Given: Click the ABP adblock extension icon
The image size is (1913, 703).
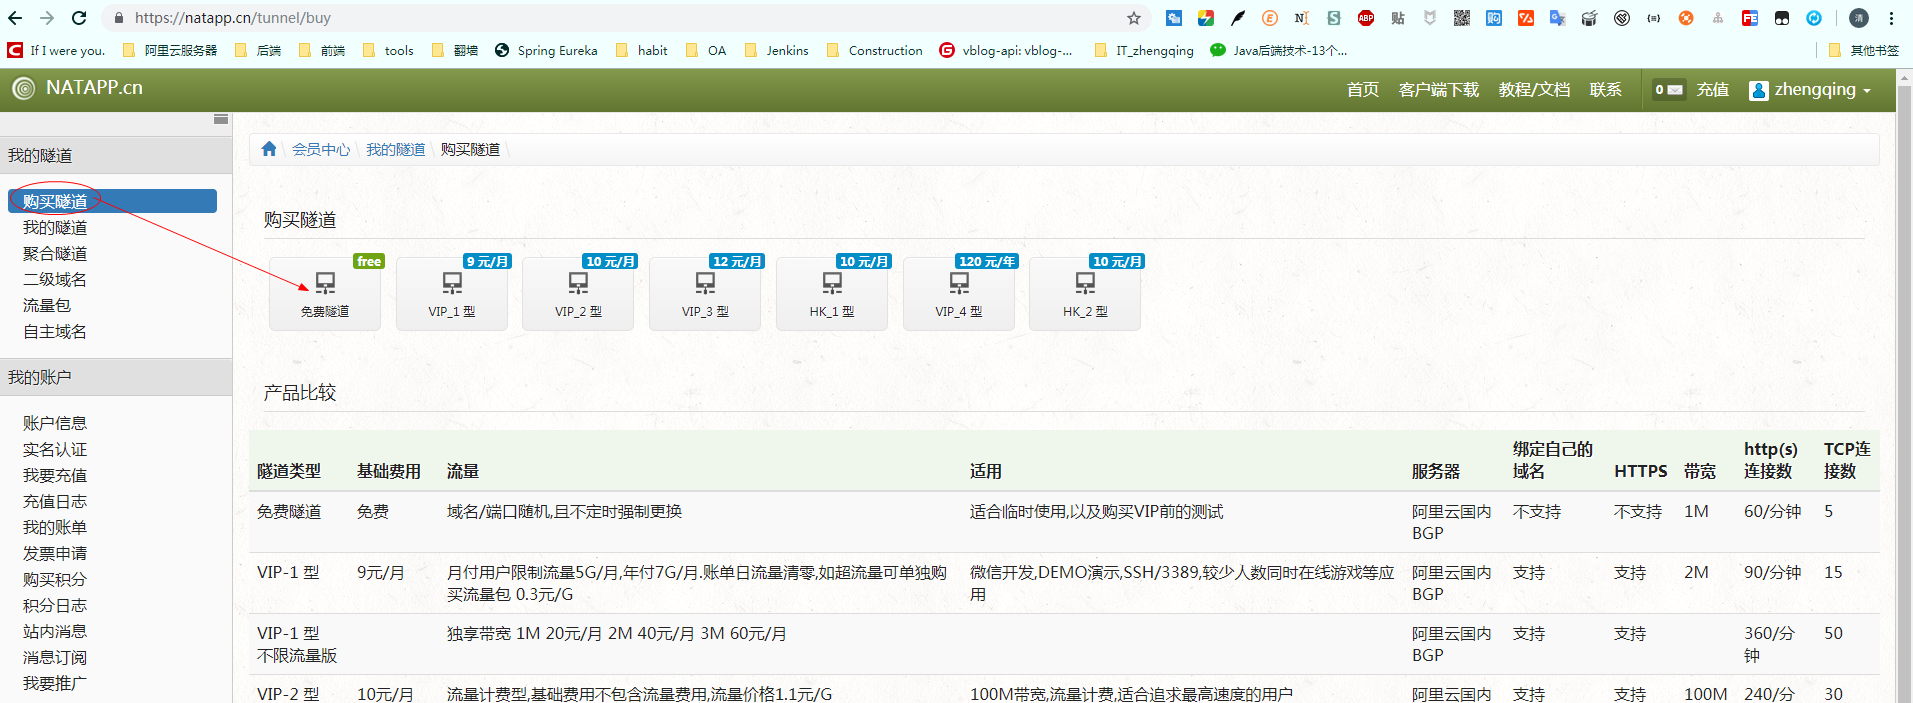Looking at the screenshot, I should tap(1366, 18).
